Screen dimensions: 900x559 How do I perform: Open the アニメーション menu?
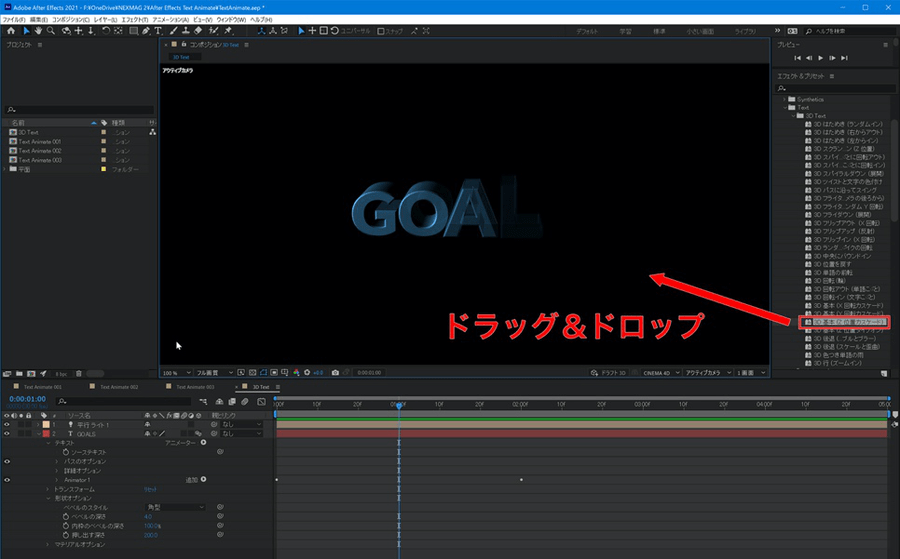[170, 20]
